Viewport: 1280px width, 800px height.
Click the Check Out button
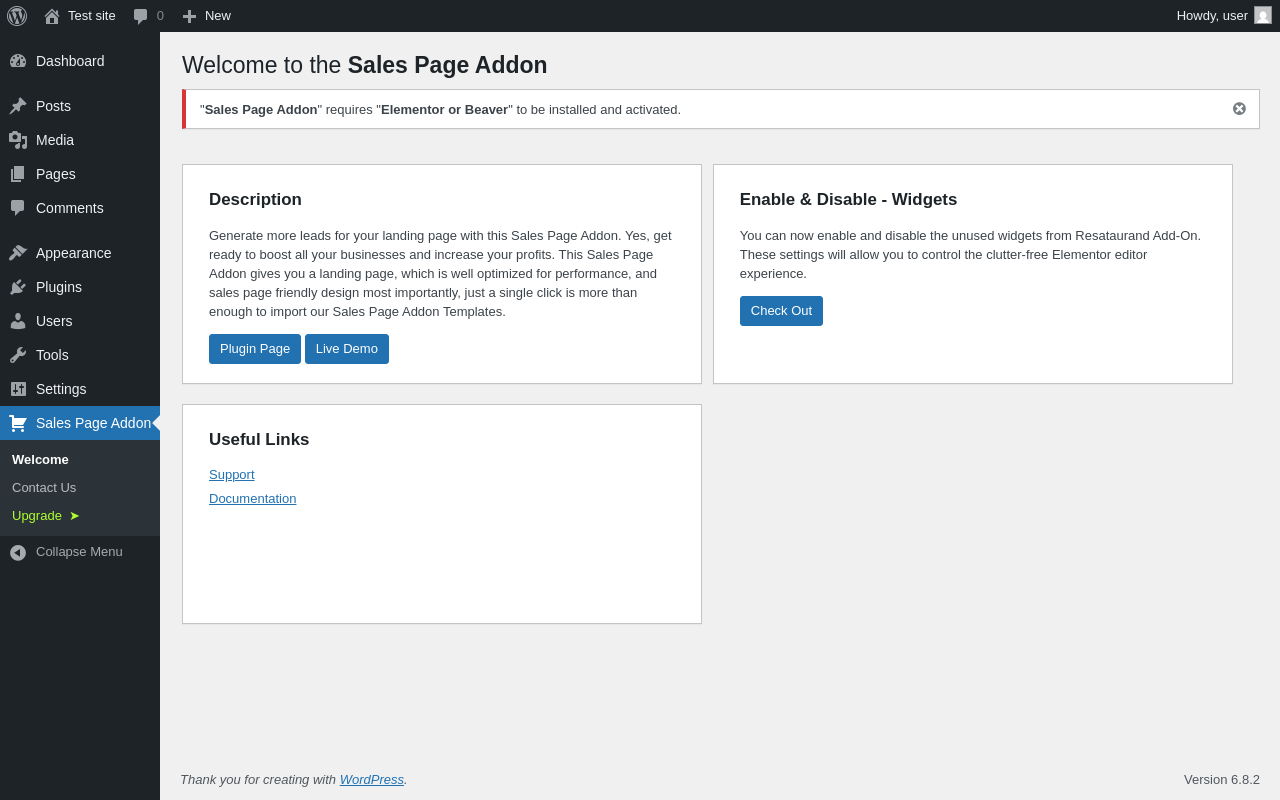[781, 311]
